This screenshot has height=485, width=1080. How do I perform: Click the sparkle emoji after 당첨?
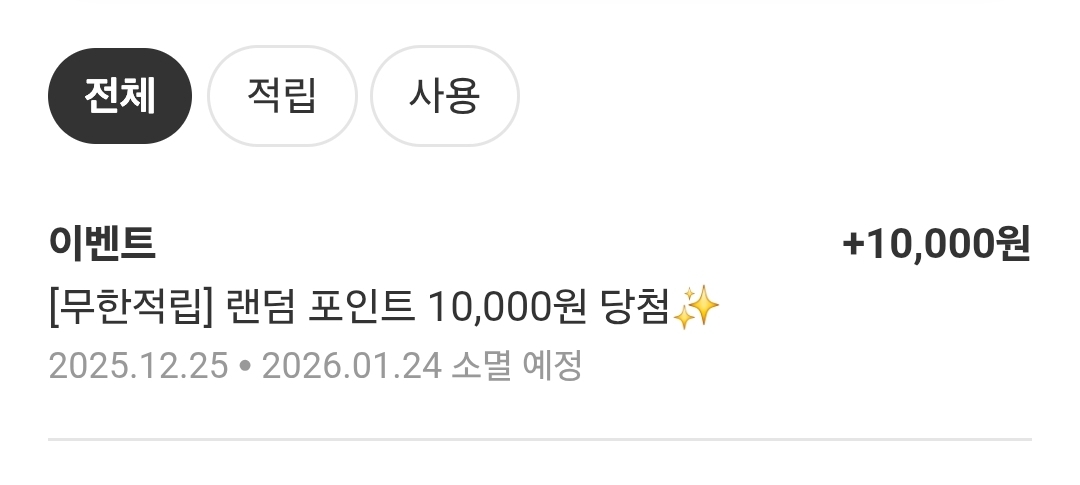pyautogui.click(x=696, y=307)
